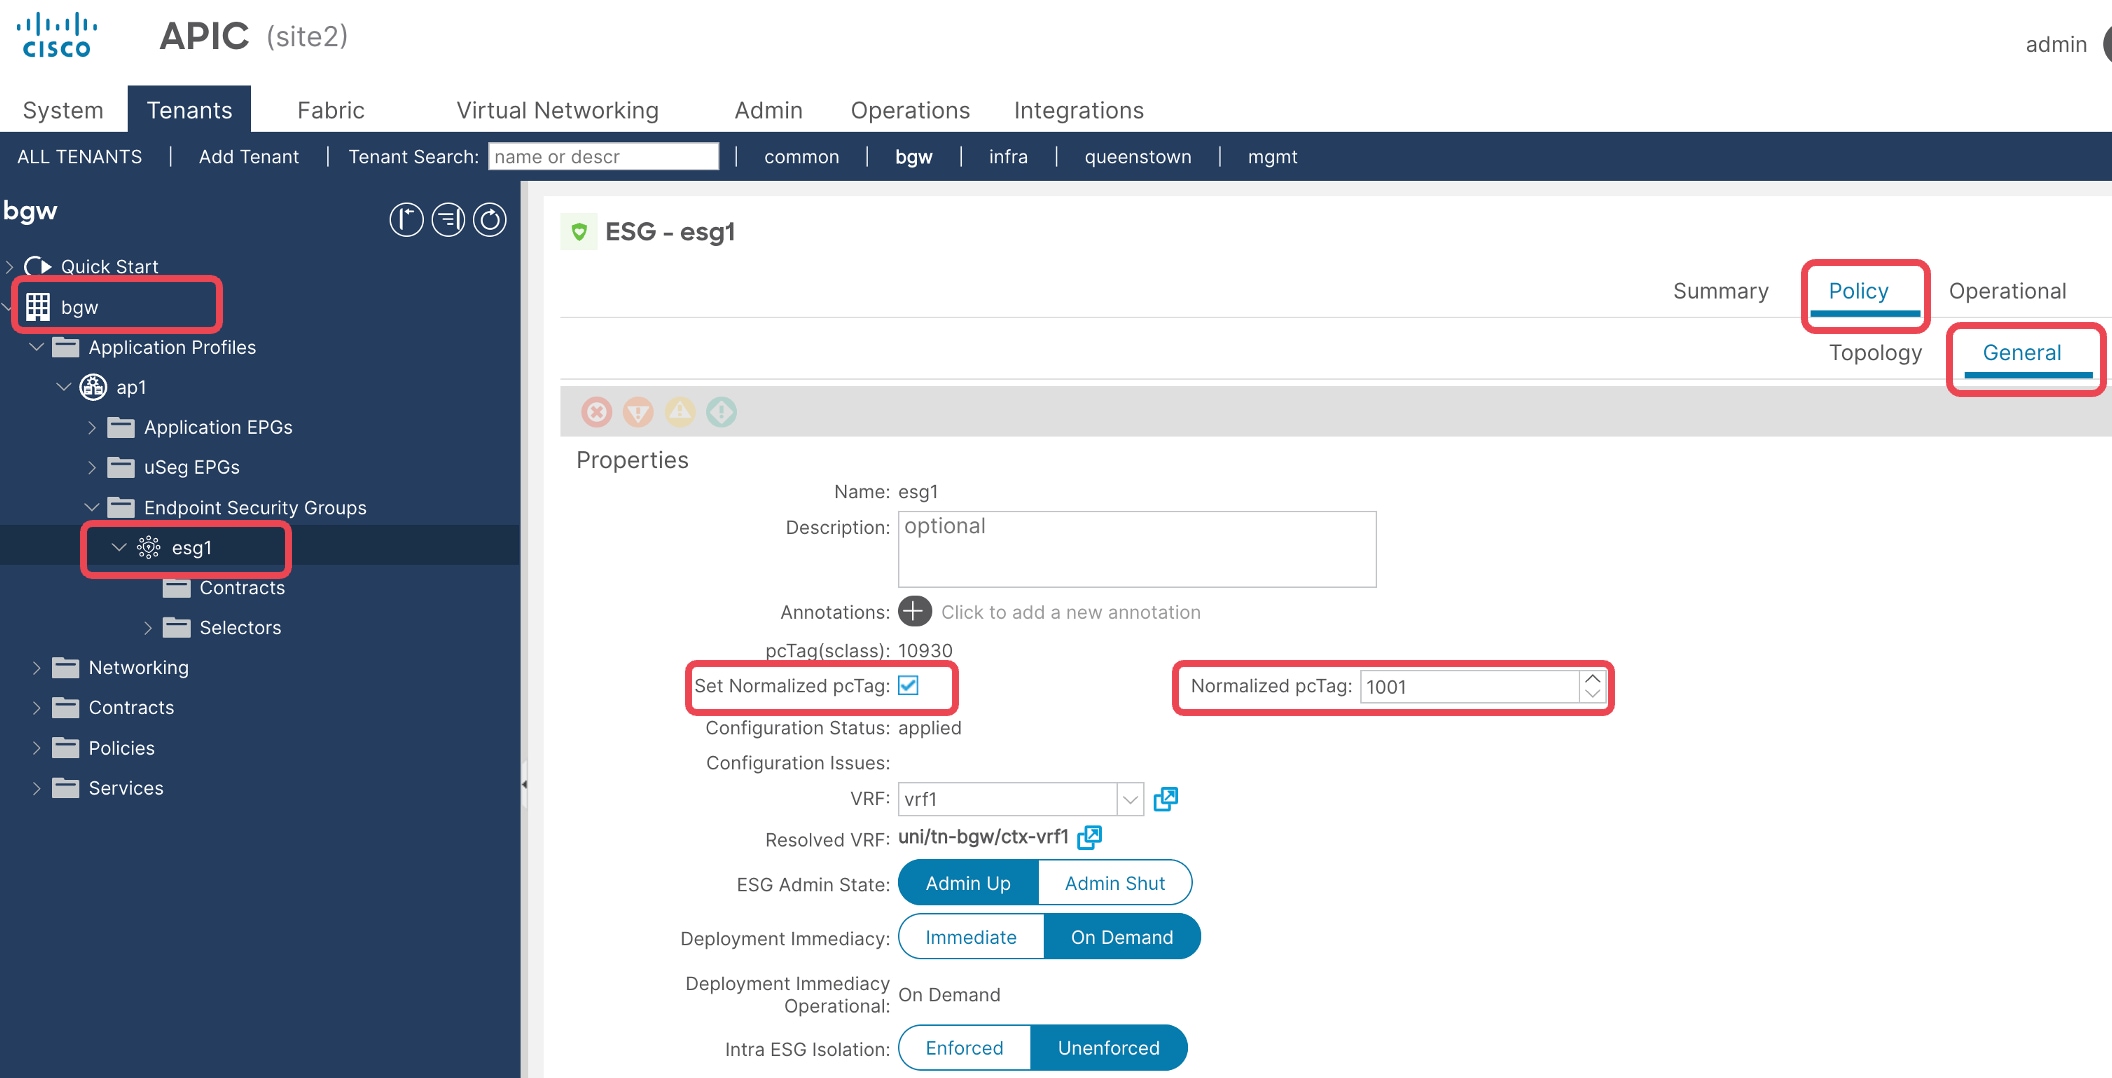This screenshot has height=1078, width=2112.
Task: Click the Networking folder icon
Action: (x=66, y=667)
